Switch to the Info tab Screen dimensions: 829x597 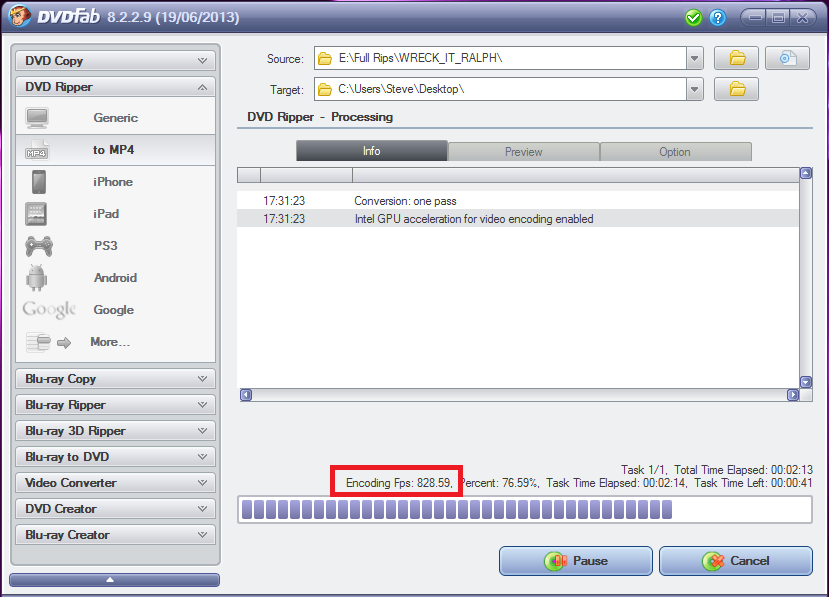pos(372,151)
